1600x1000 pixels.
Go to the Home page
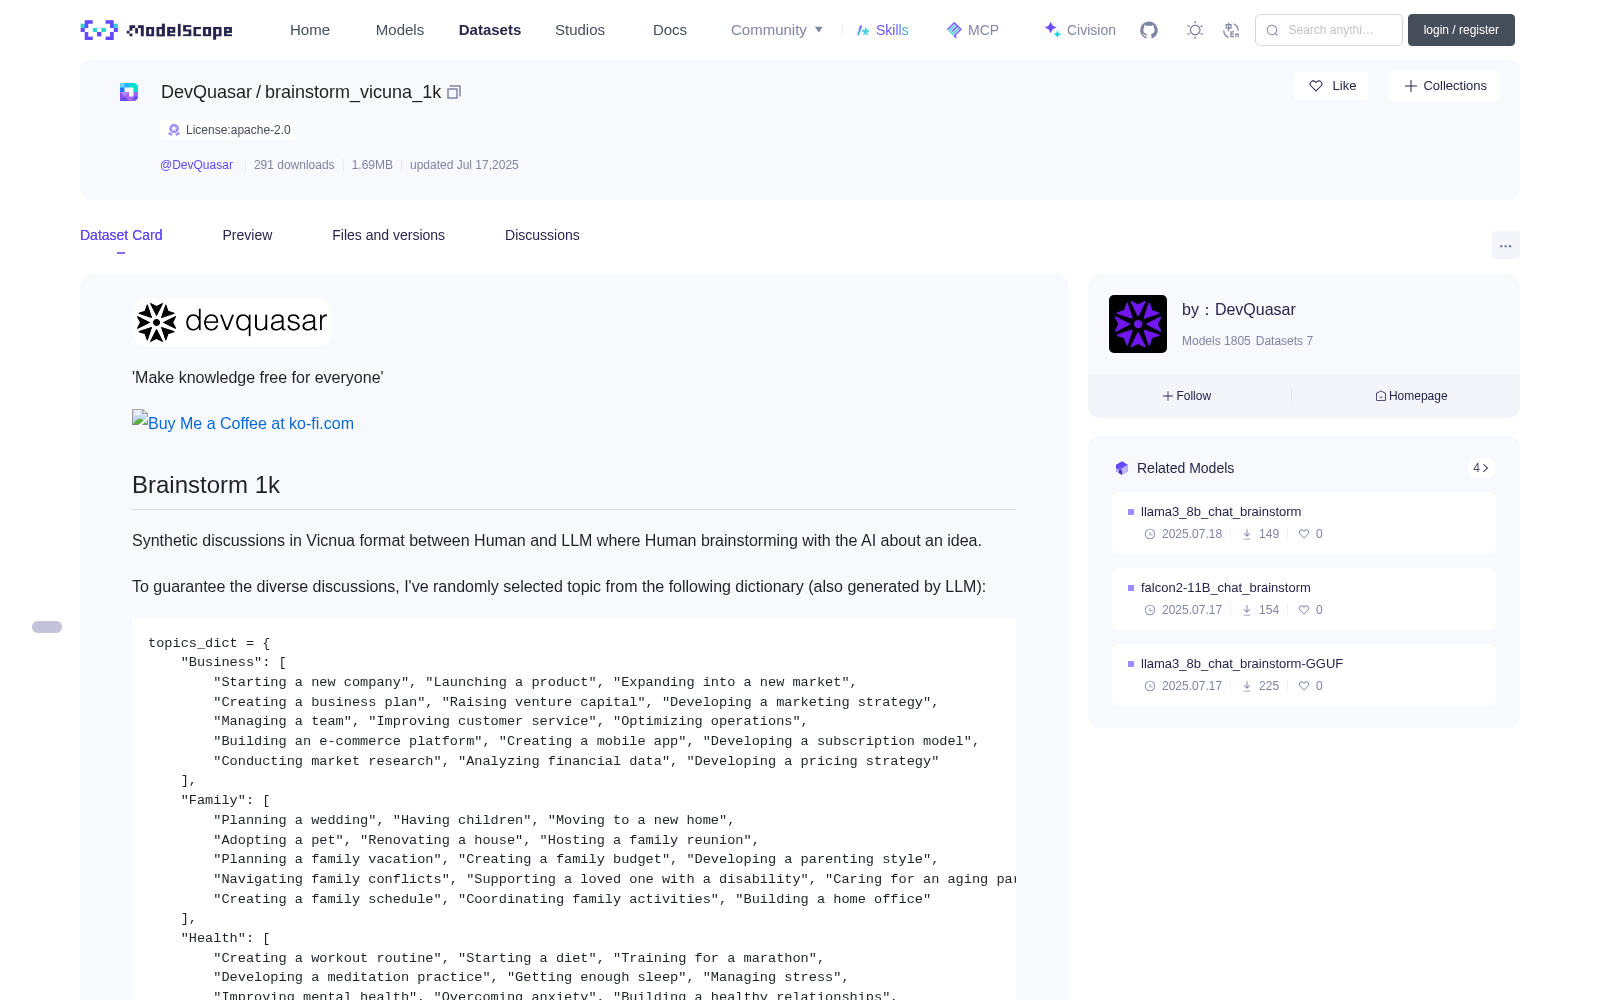click(310, 30)
